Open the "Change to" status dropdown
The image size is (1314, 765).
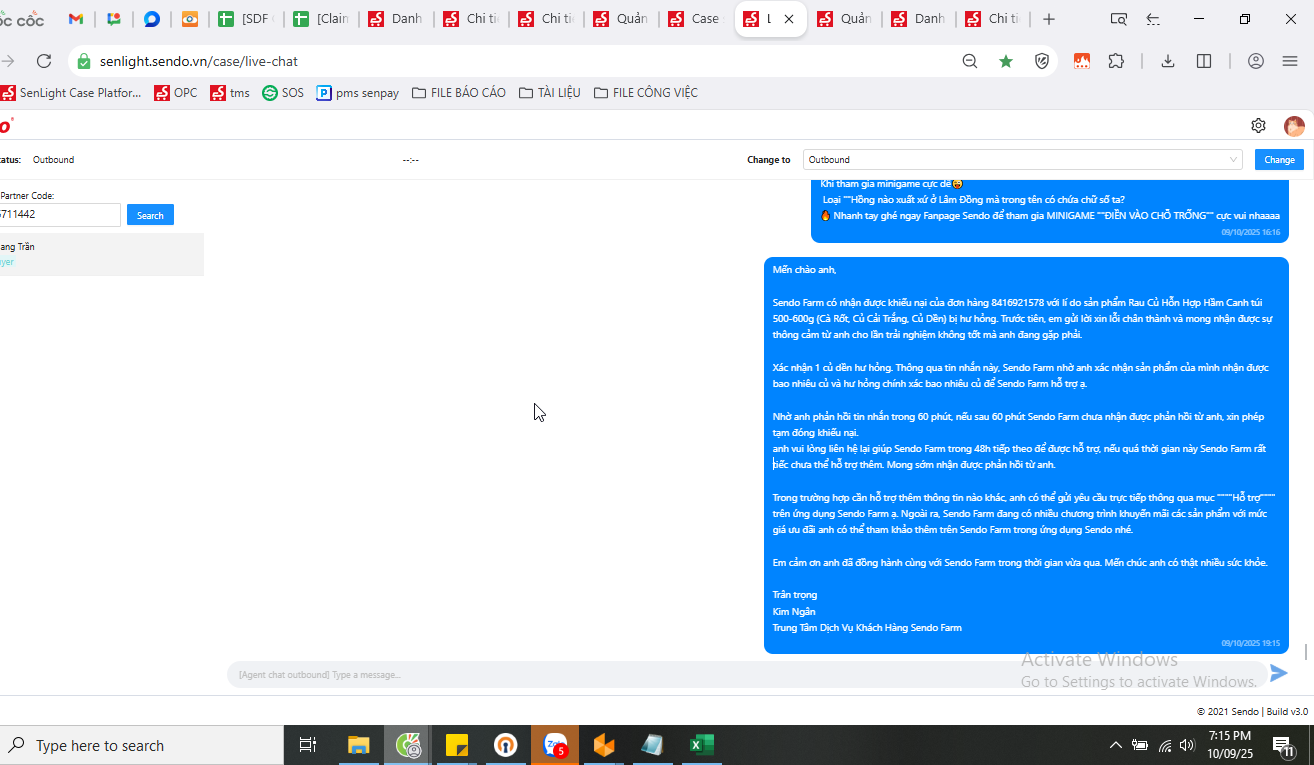coord(1022,160)
